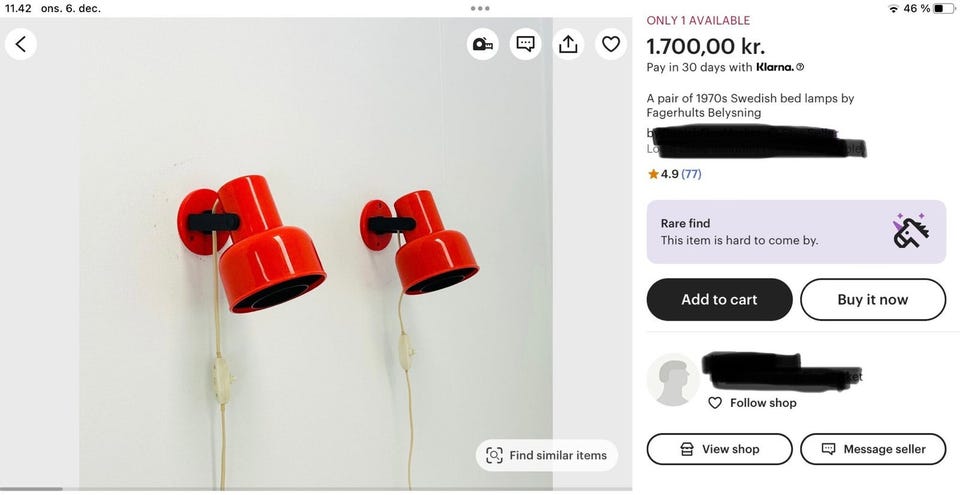Click the Wi-Fi status icon

893,8
